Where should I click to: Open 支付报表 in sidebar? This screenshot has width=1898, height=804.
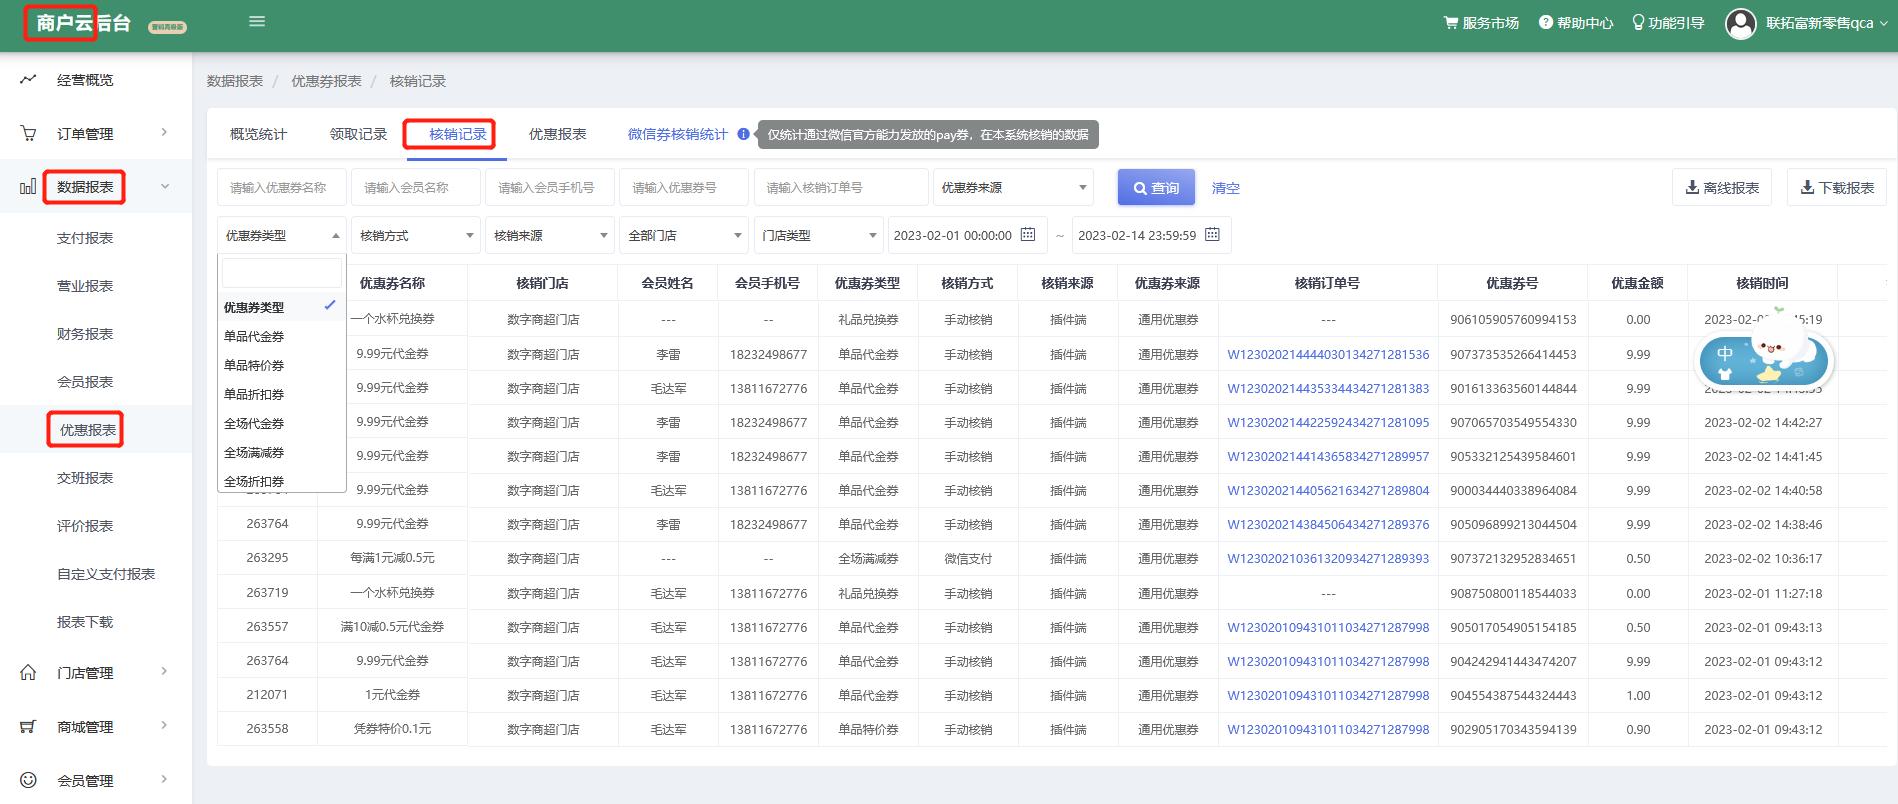coord(85,238)
